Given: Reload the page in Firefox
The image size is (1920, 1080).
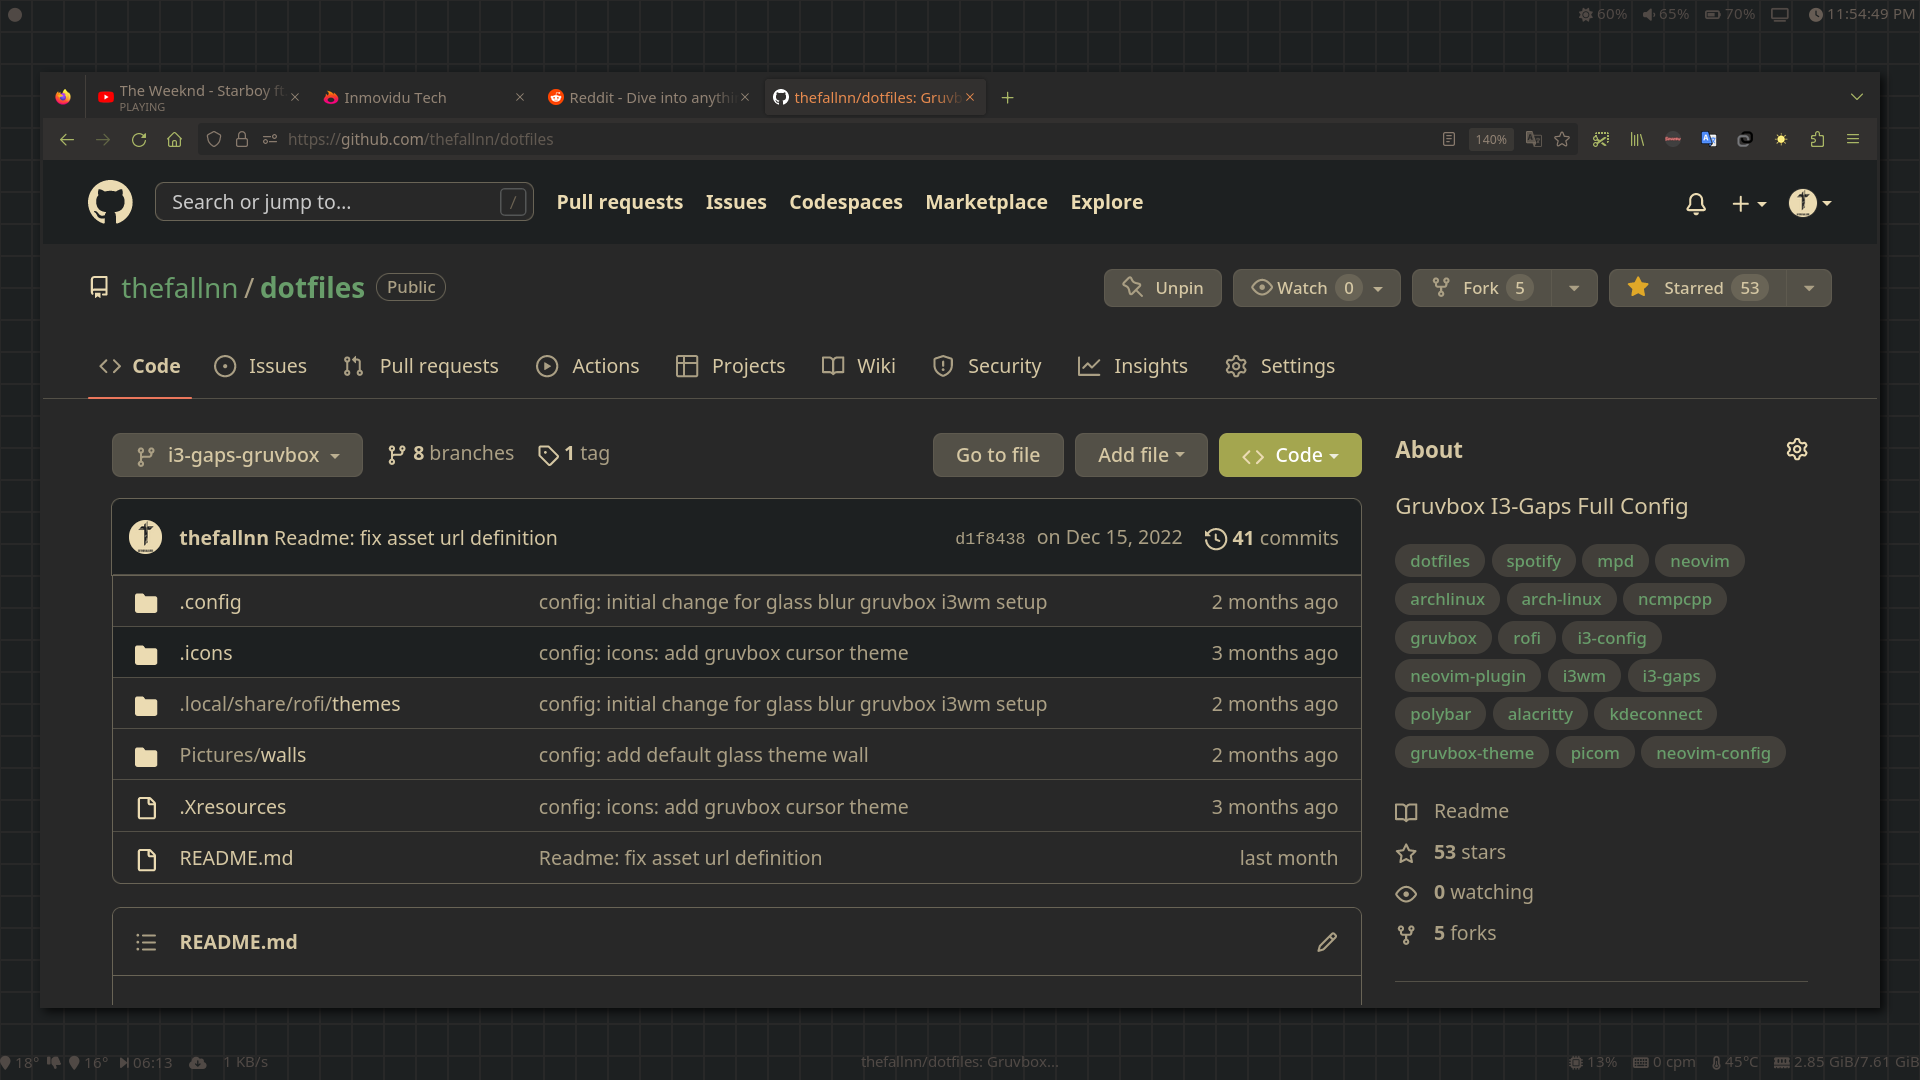Looking at the screenshot, I should click(x=139, y=140).
